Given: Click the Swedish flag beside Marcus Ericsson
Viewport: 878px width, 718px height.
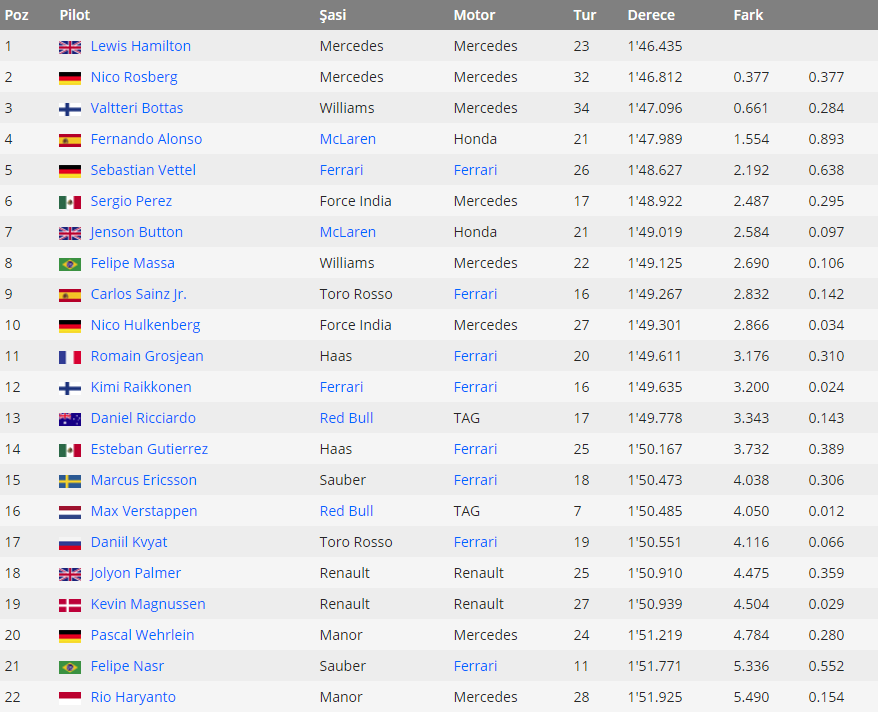Looking at the screenshot, I should pos(70,481).
